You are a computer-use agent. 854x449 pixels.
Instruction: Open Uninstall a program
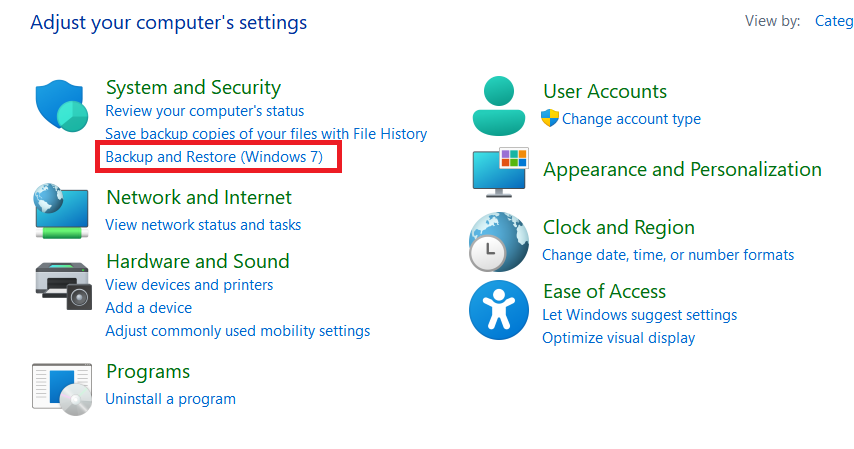pos(170,399)
